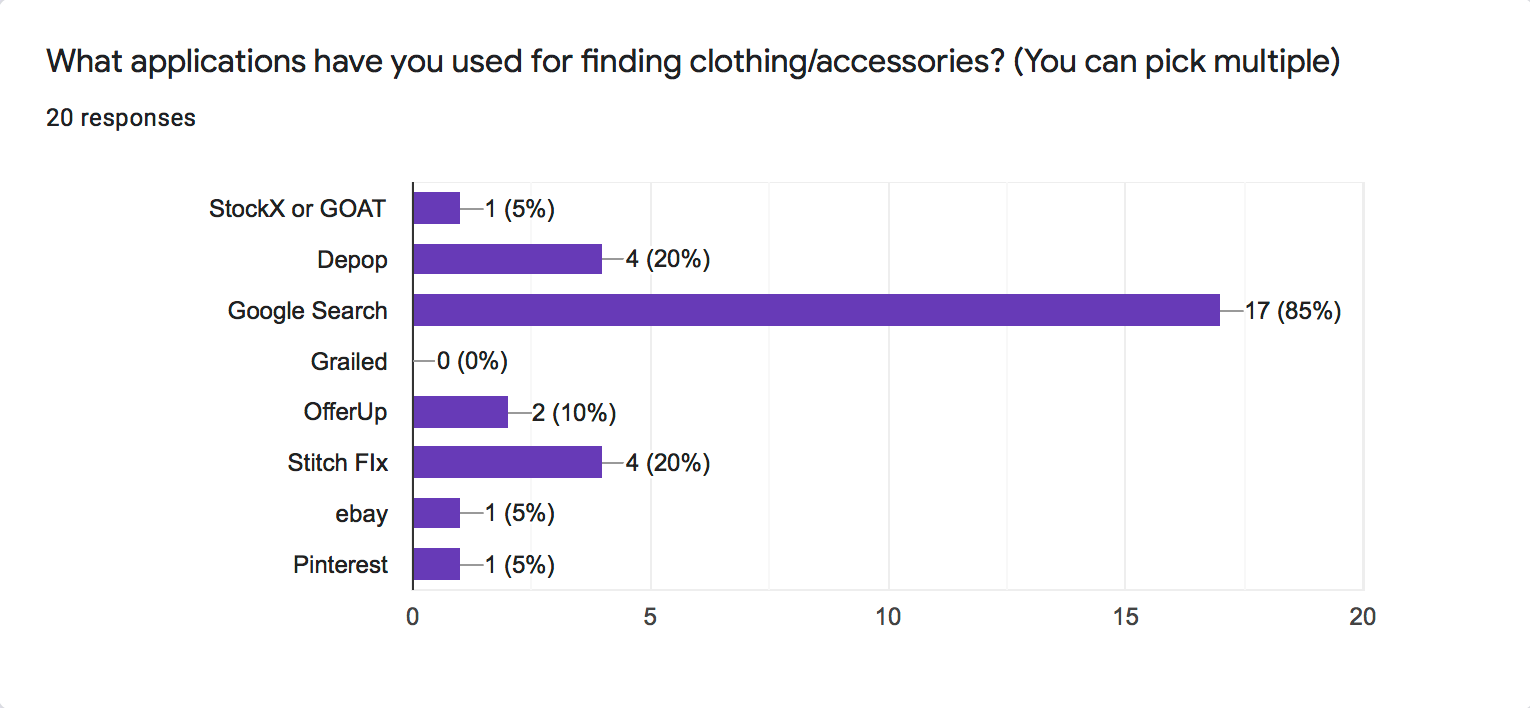This screenshot has width=1530, height=708.
Task: Click the '17 (85%)' data label
Action: [1292, 311]
